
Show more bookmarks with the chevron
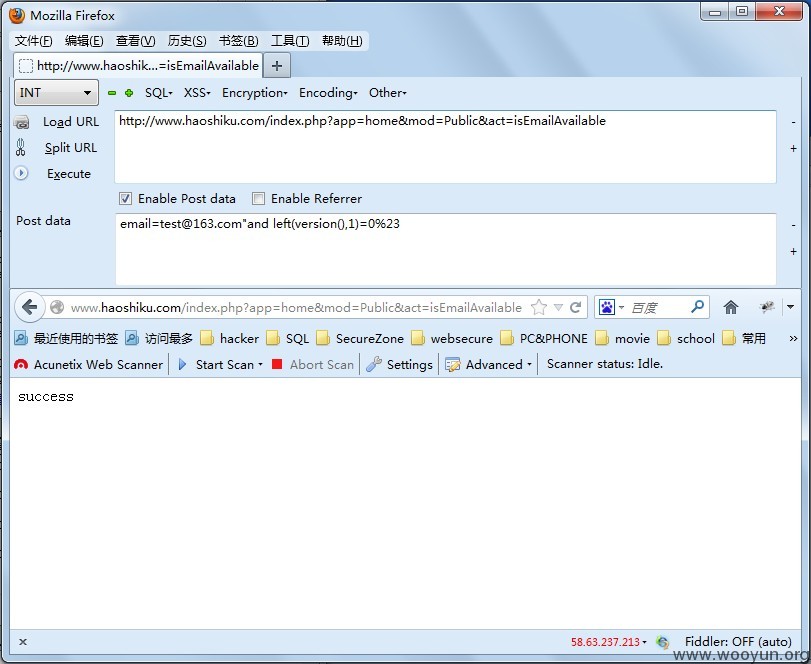pyautogui.click(x=793, y=338)
